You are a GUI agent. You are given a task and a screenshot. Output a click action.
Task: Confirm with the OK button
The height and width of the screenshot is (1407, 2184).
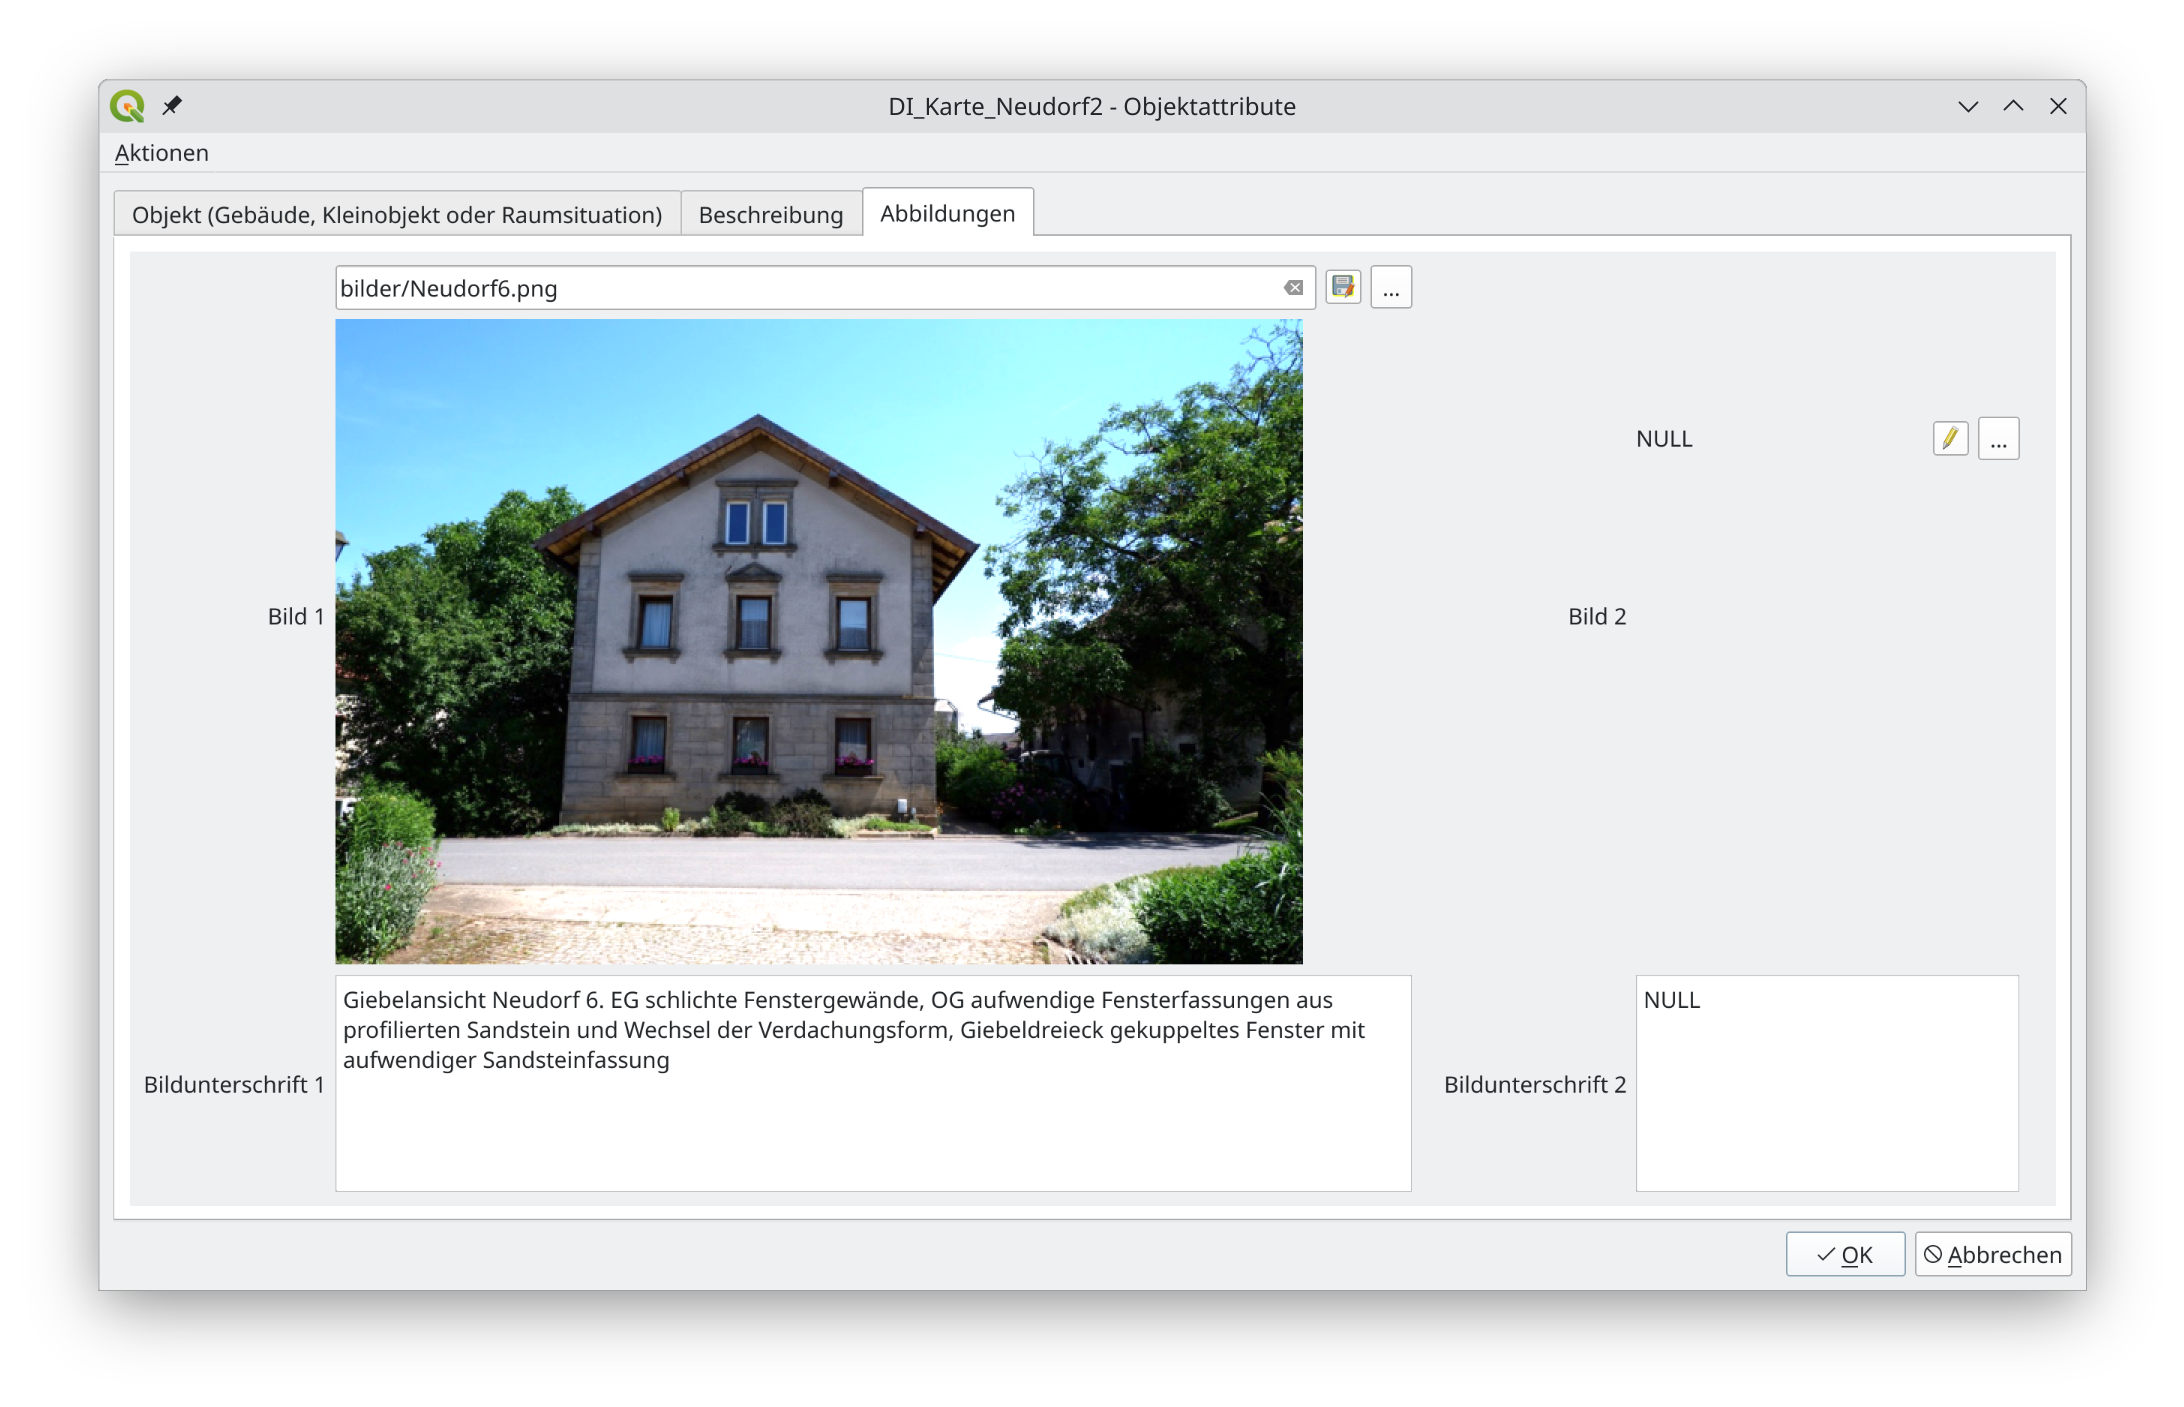click(1845, 1254)
